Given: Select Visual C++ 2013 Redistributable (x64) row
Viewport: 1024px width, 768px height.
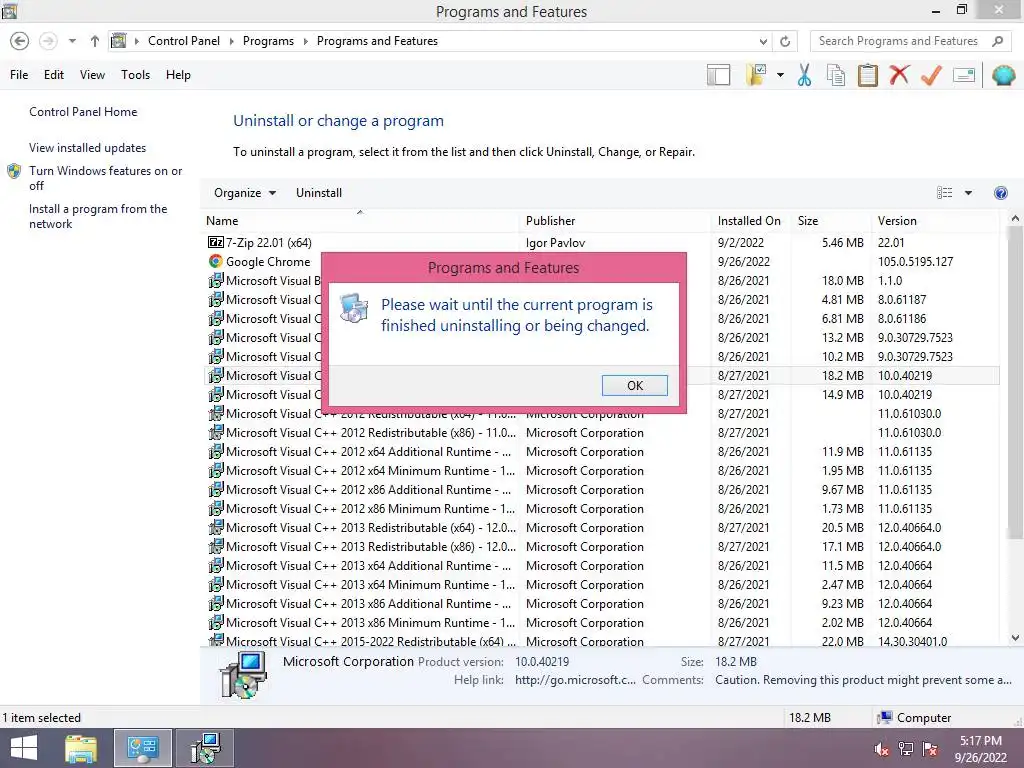Looking at the screenshot, I should 601,527.
